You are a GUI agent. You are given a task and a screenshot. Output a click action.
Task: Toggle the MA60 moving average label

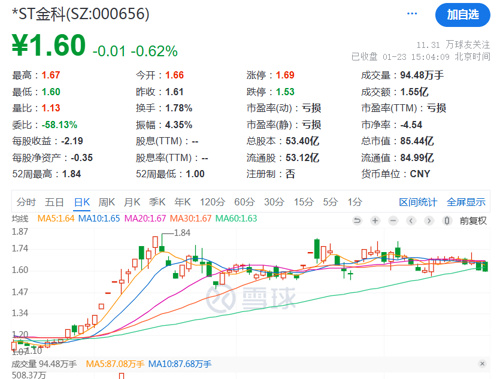pyautogui.click(x=236, y=219)
